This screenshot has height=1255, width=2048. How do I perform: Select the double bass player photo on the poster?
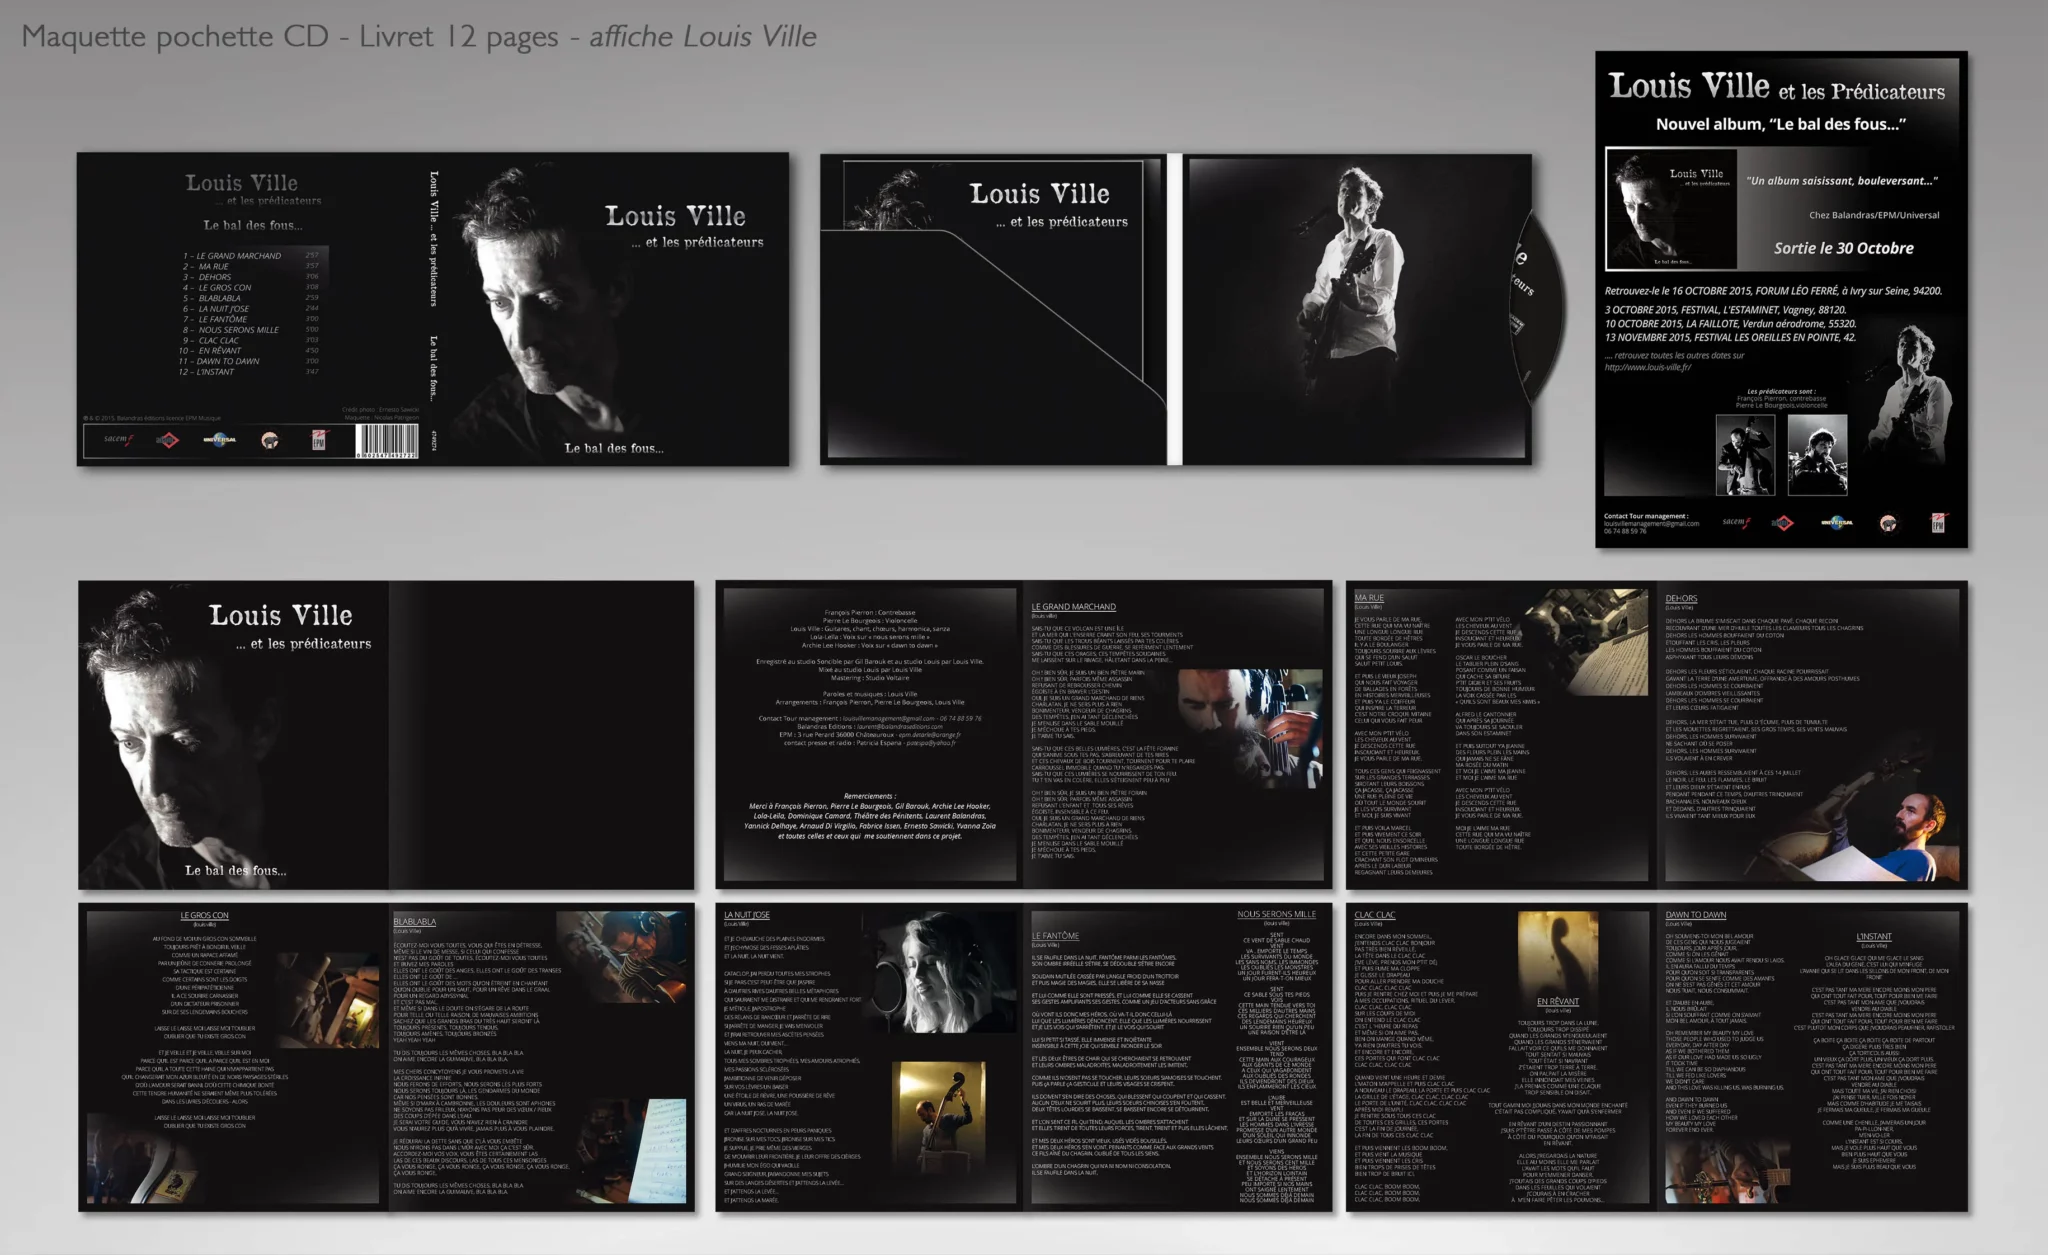(1745, 455)
